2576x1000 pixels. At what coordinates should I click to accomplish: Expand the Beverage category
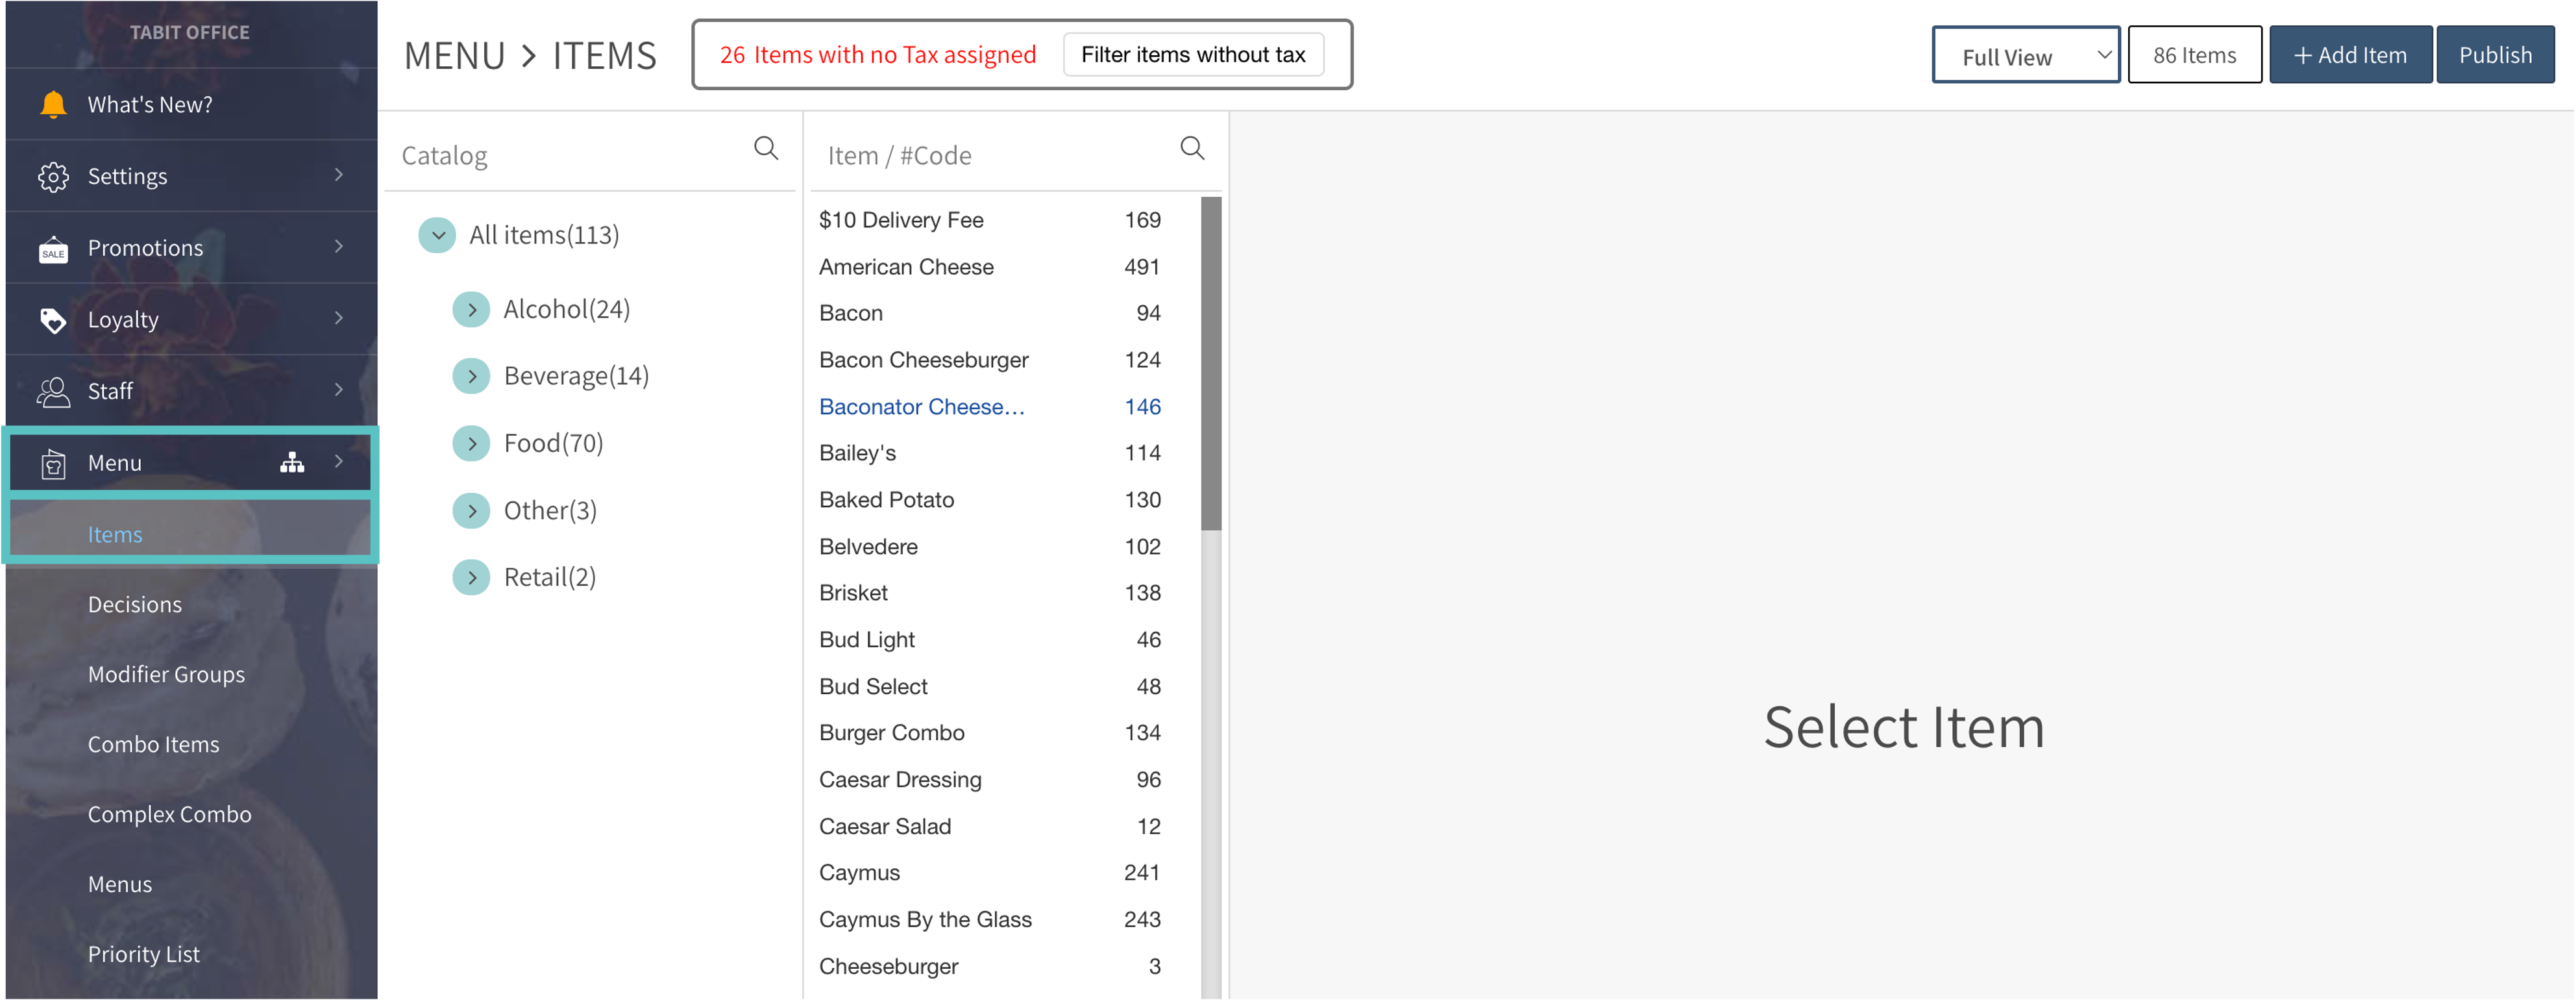tap(471, 376)
